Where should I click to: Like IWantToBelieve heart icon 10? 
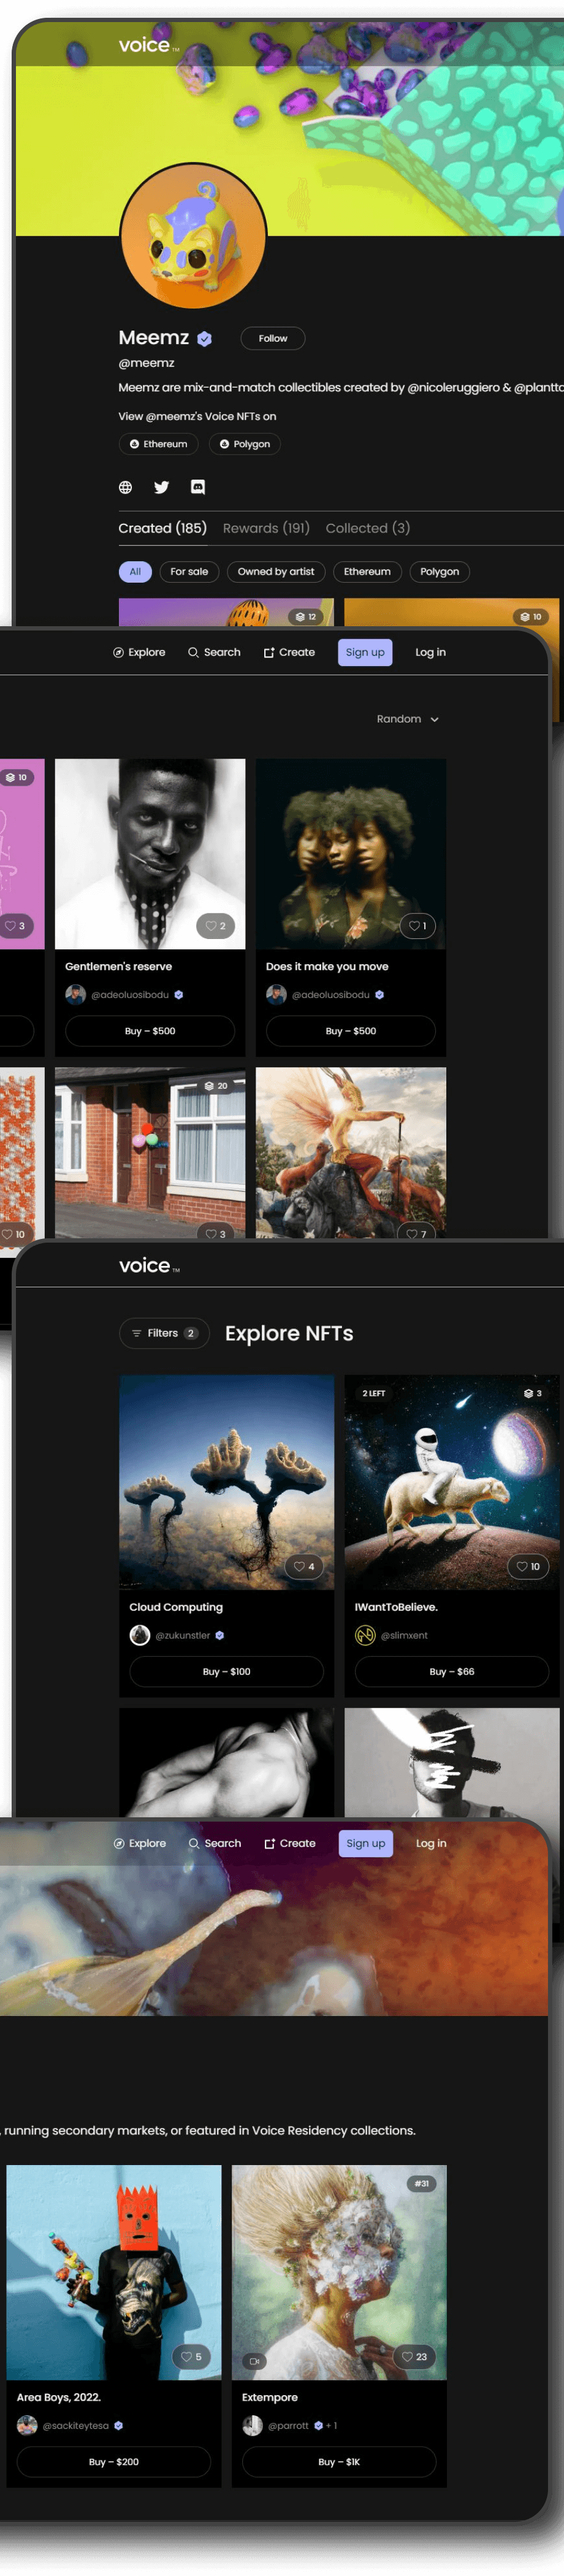click(529, 1566)
